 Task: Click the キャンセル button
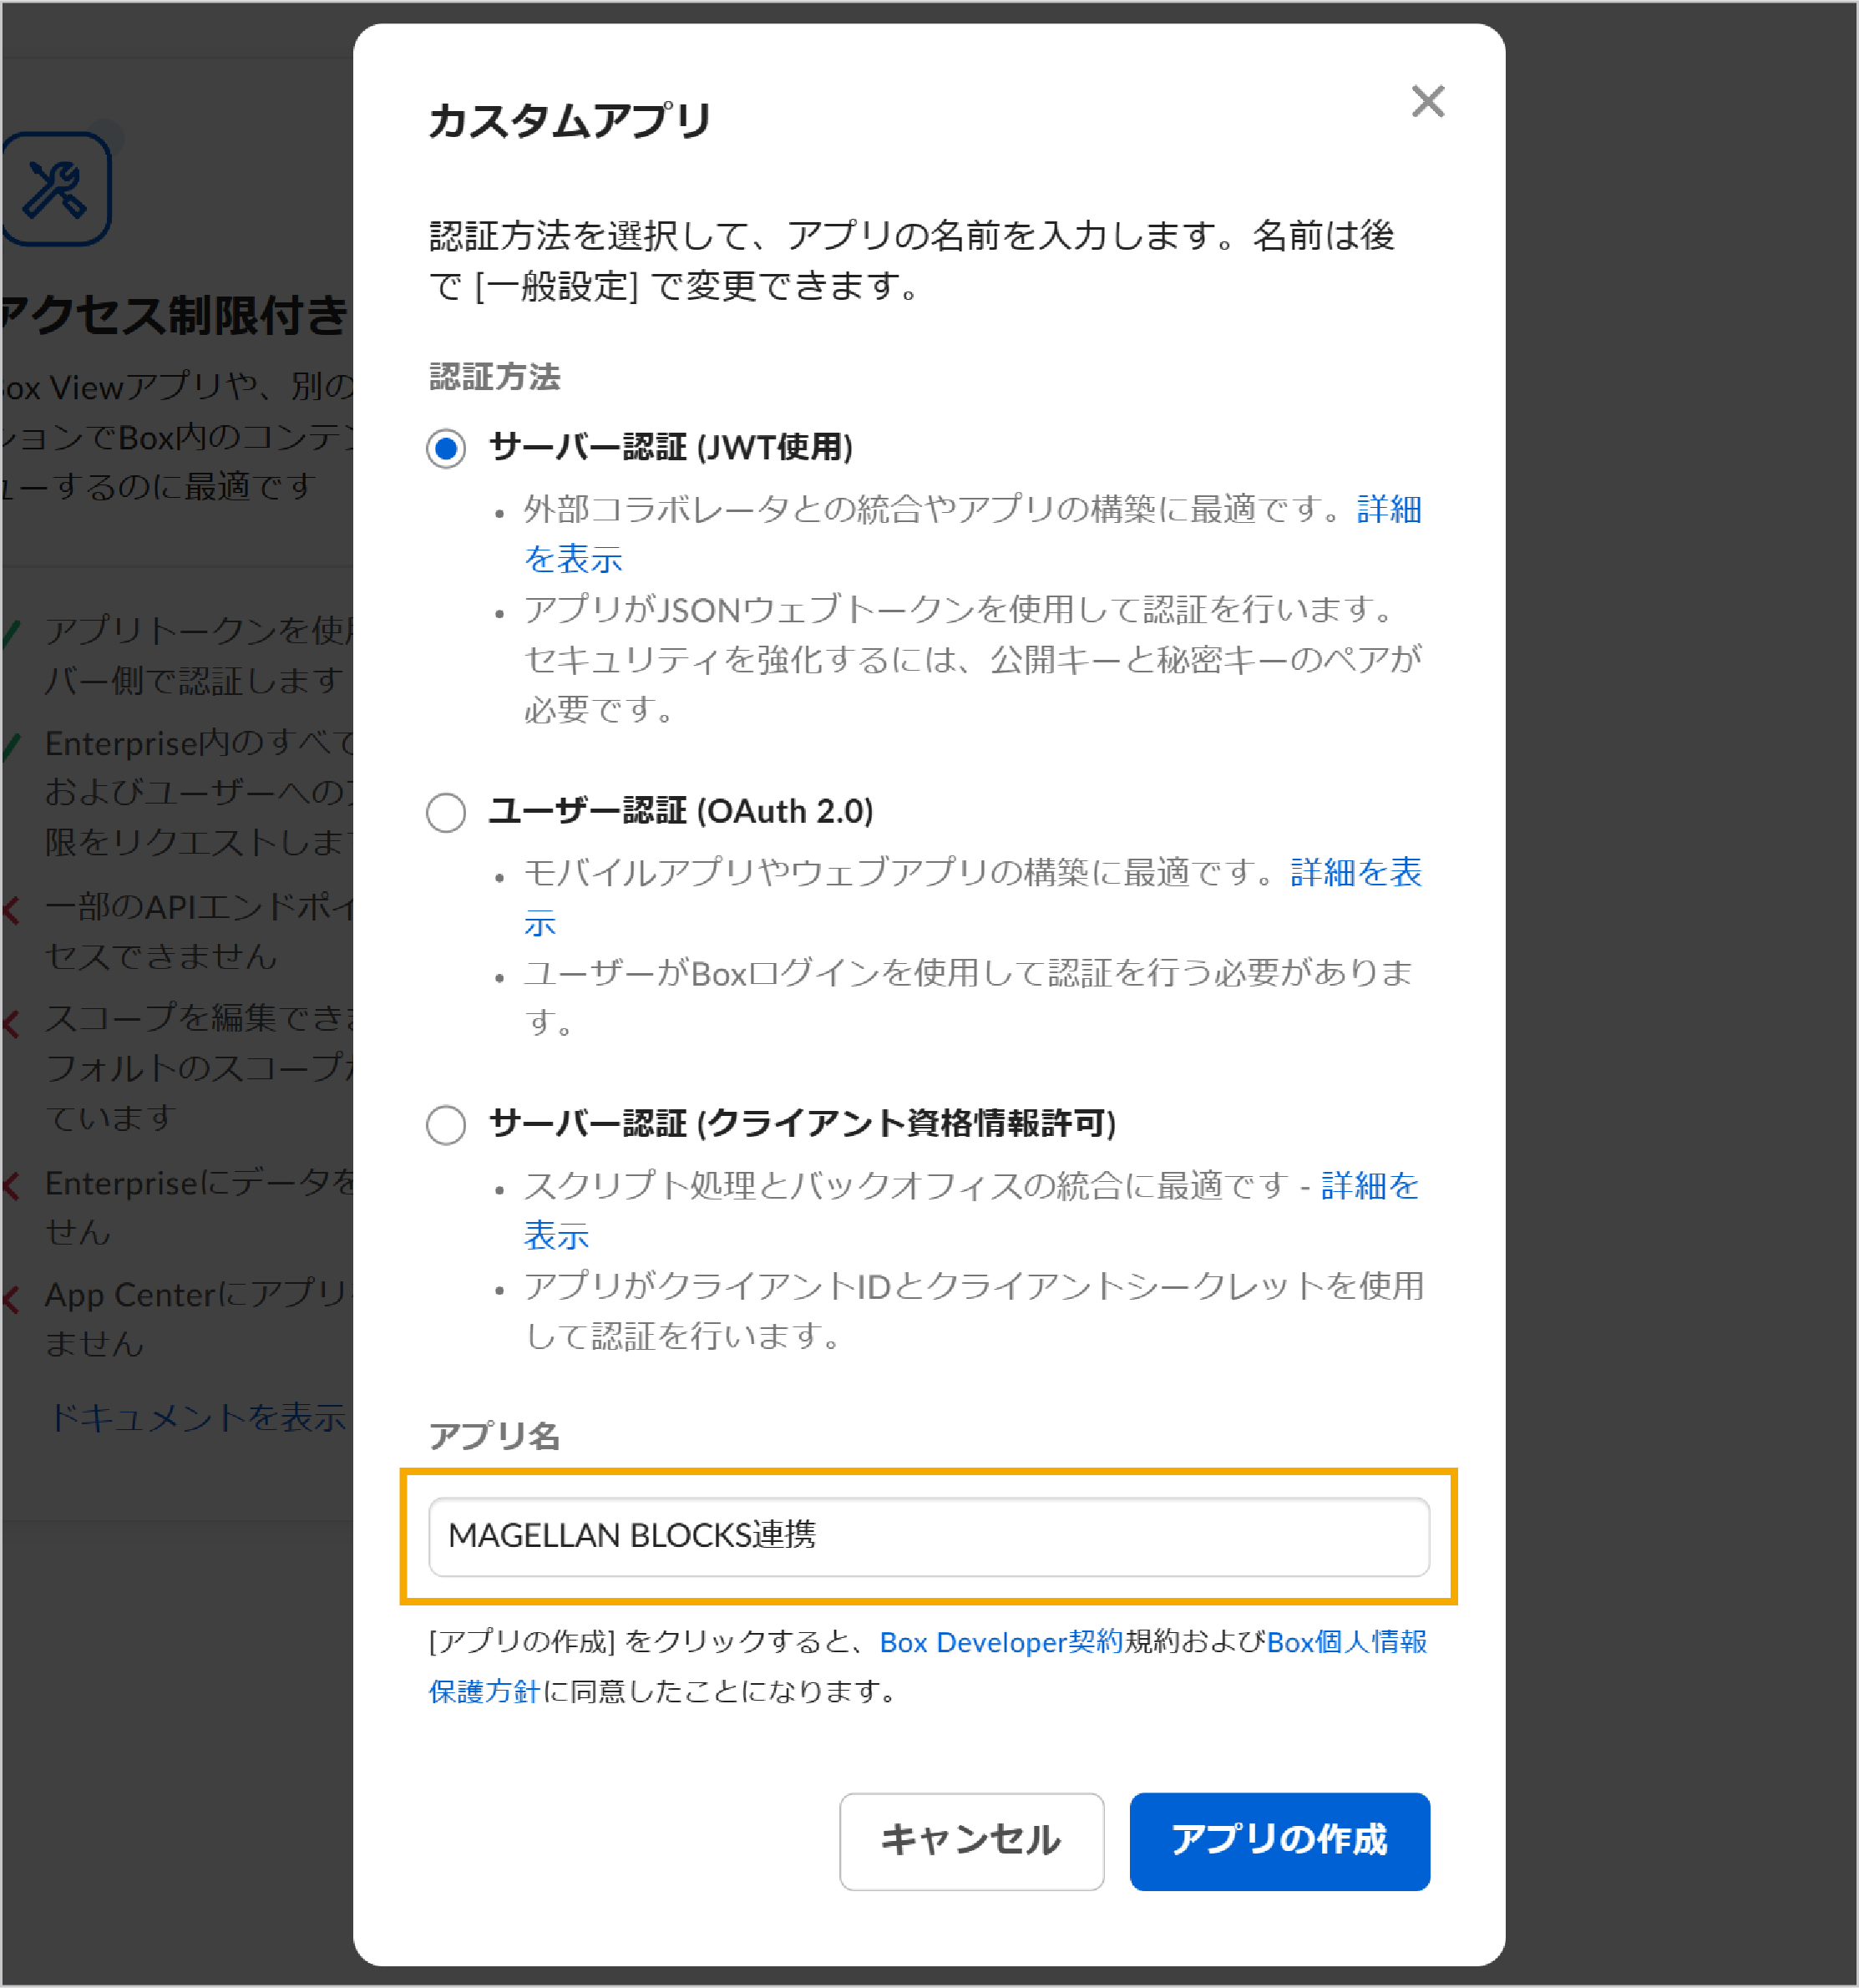point(971,1841)
